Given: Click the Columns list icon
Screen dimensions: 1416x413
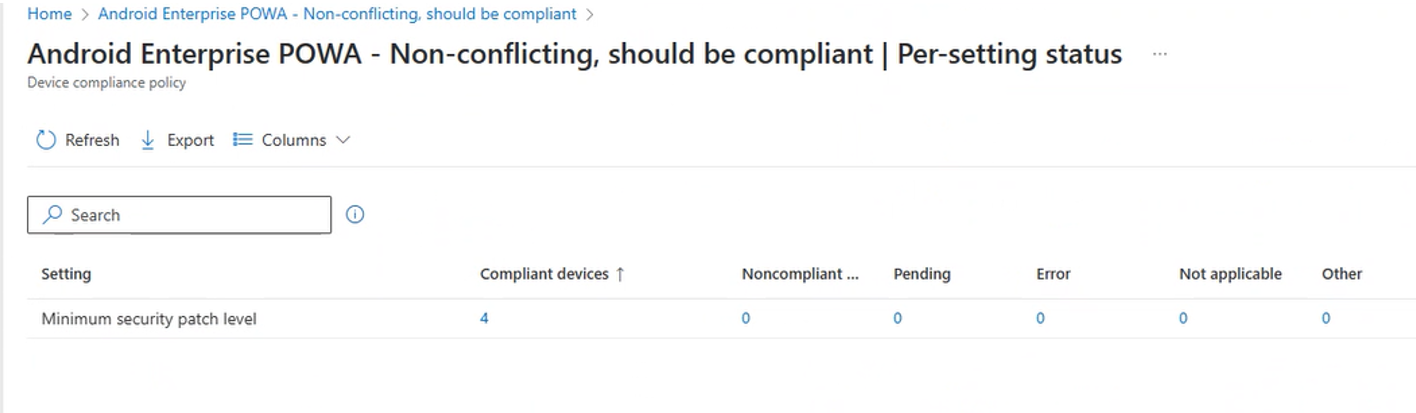Looking at the screenshot, I should 242,140.
